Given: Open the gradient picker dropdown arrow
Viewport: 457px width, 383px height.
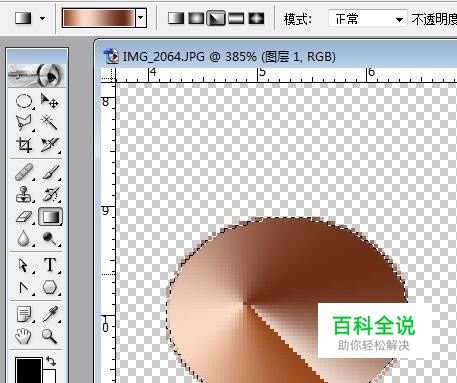Looking at the screenshot, I should tap(141, 18).
